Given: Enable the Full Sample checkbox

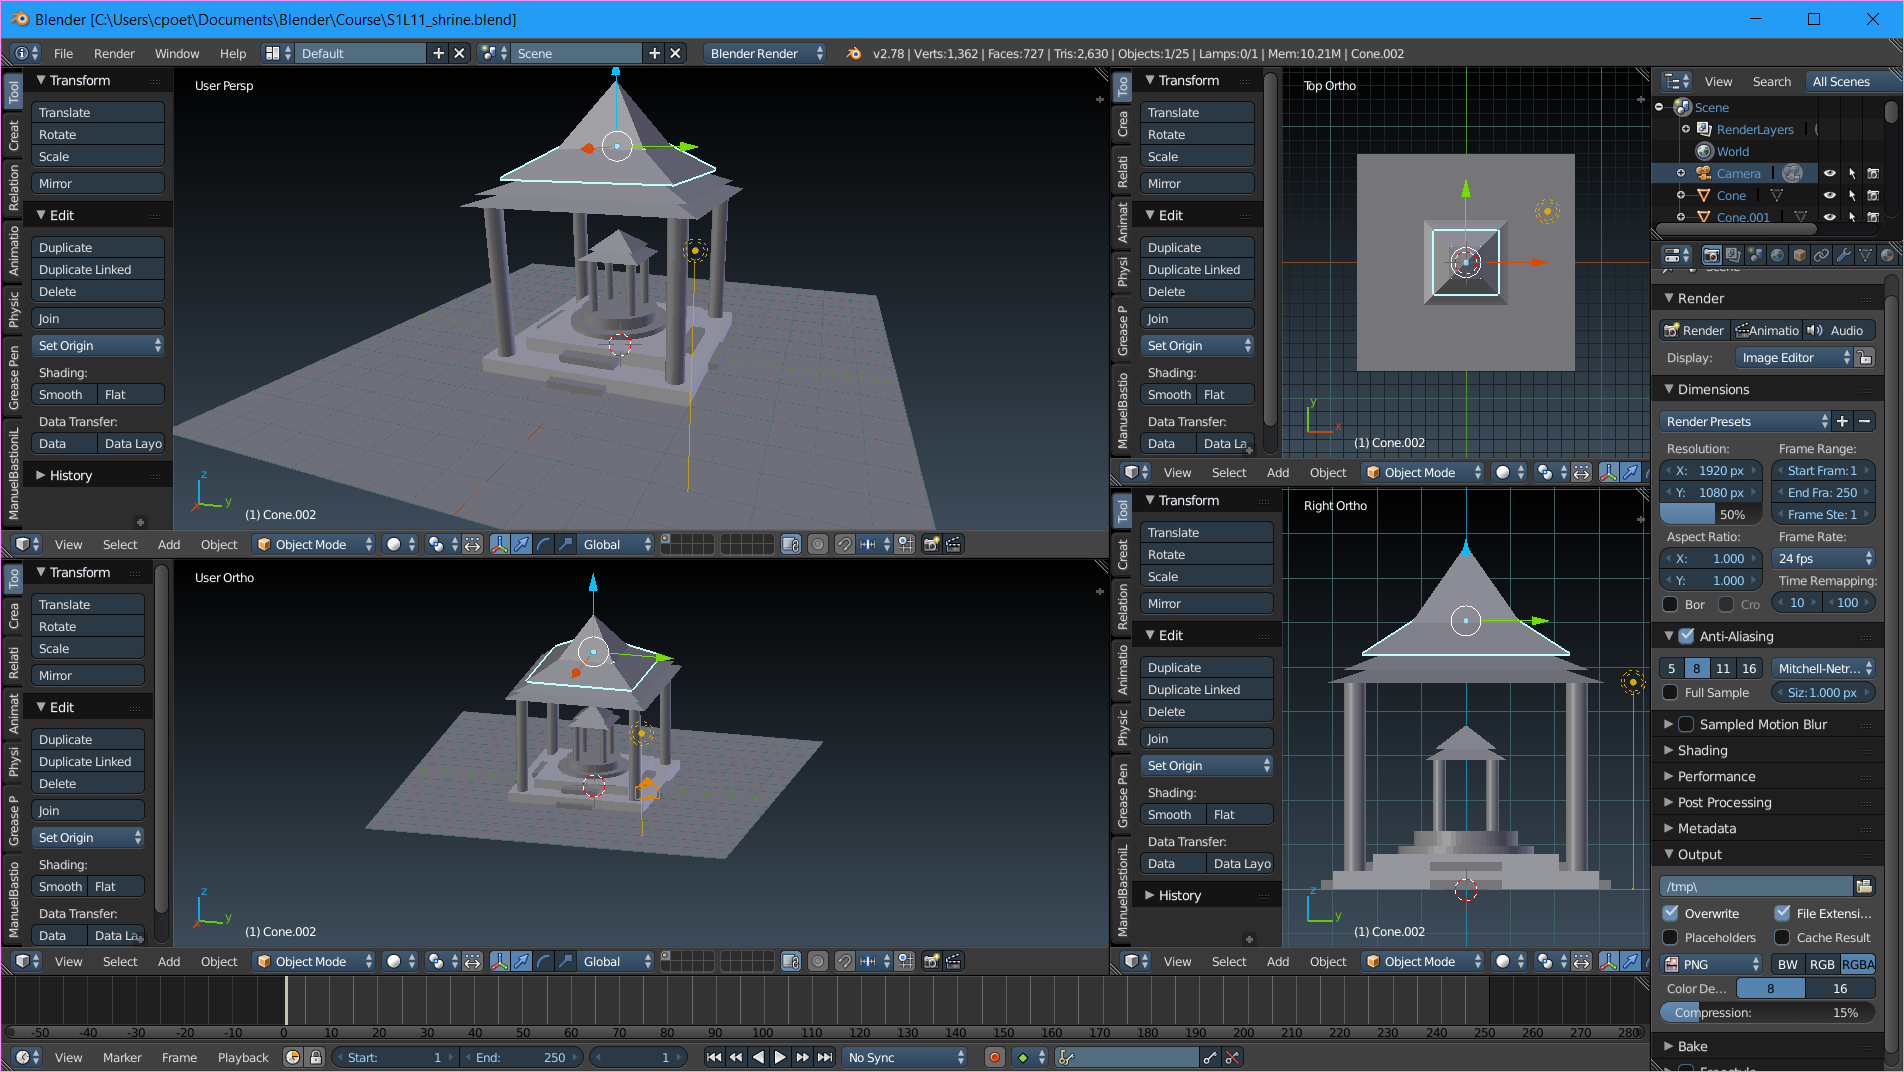Looking at the screenshot, I should click(x=1670, y=692).
